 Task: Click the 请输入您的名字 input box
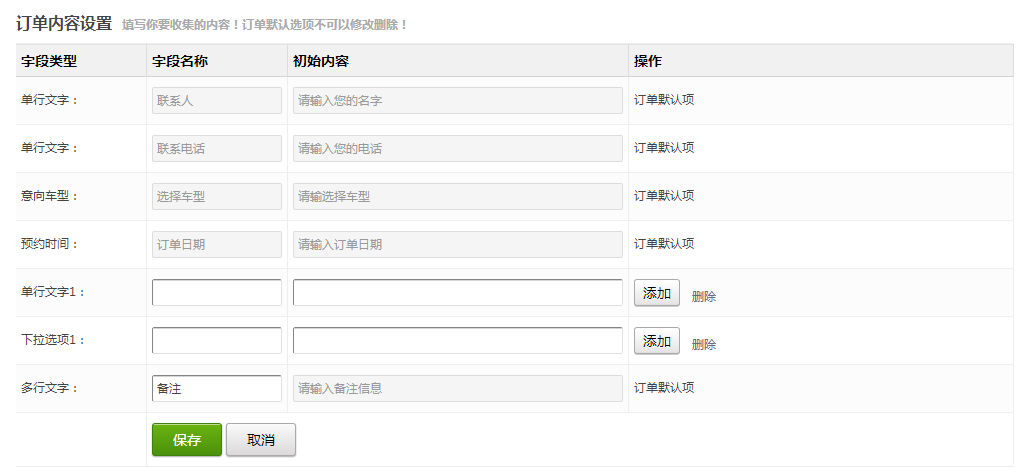(457, 100)
